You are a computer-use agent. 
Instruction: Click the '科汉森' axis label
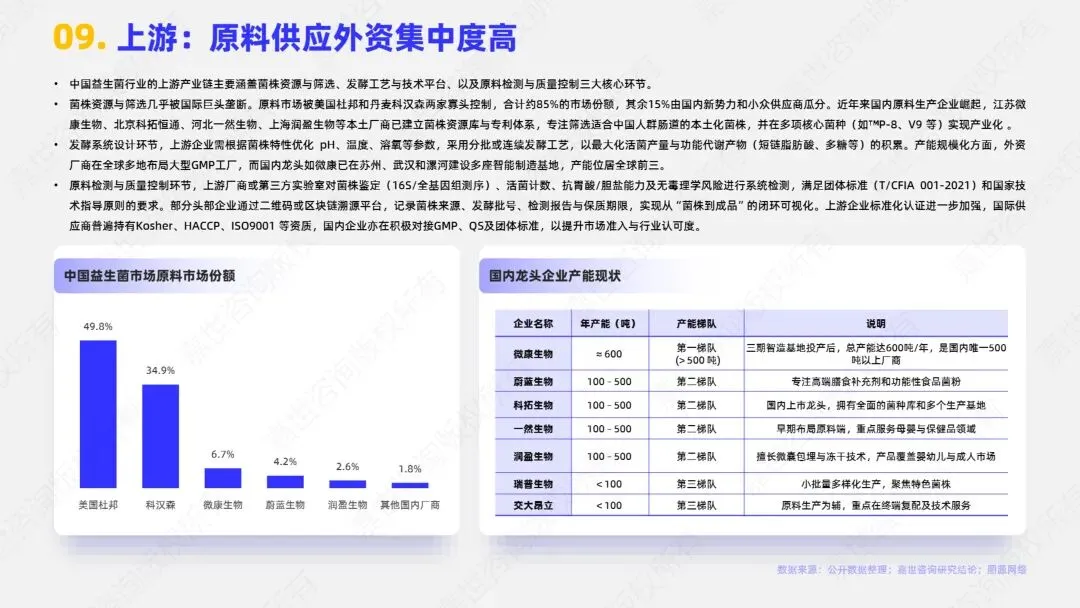coord(160,505)
